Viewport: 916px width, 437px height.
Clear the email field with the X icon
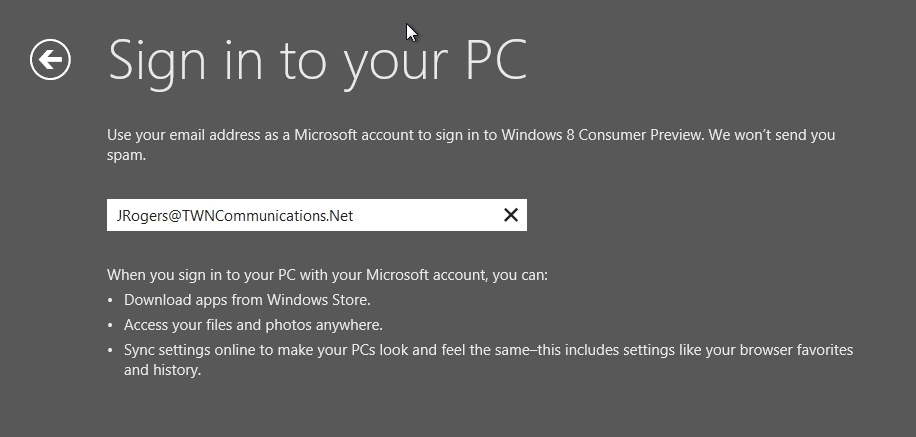[511, 215]
